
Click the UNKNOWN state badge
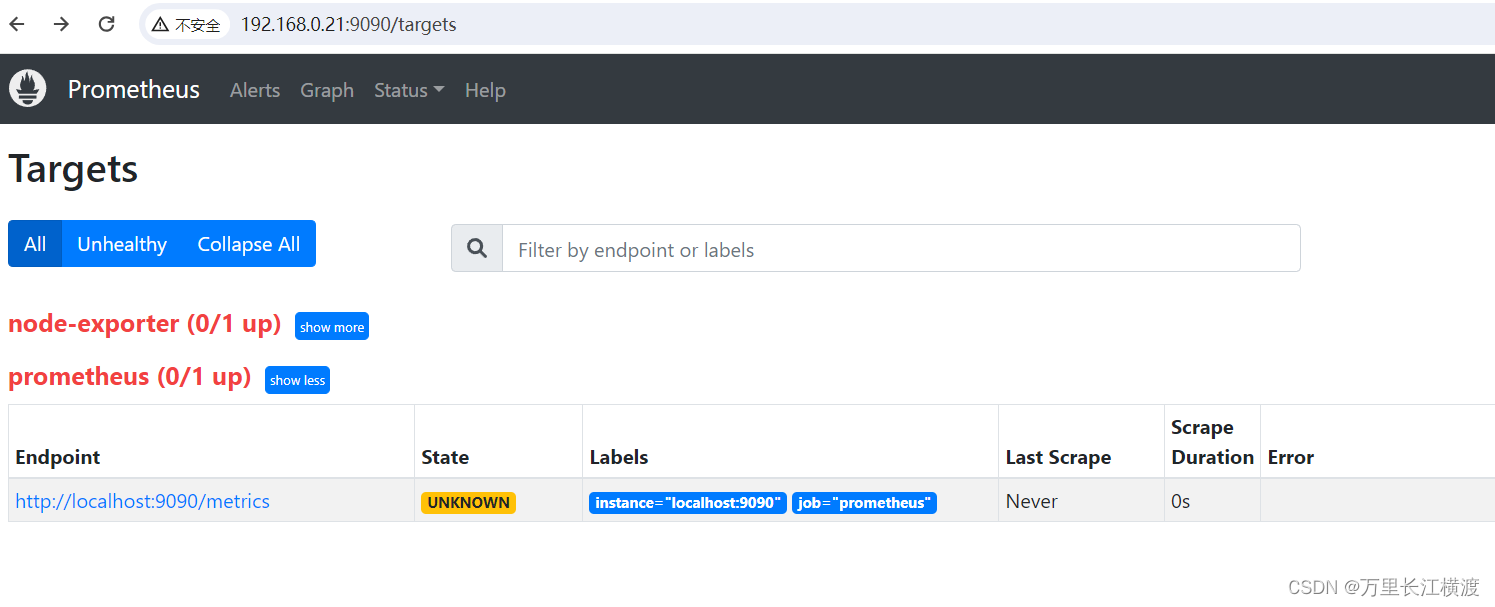pos(469,503)
